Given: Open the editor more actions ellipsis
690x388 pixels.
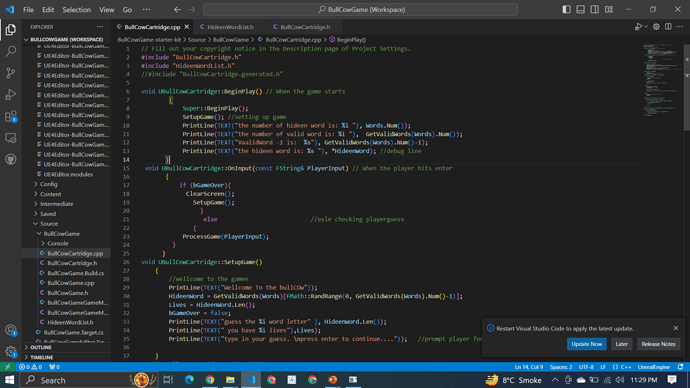Looking at the screenshot, I should coord(680,27).
